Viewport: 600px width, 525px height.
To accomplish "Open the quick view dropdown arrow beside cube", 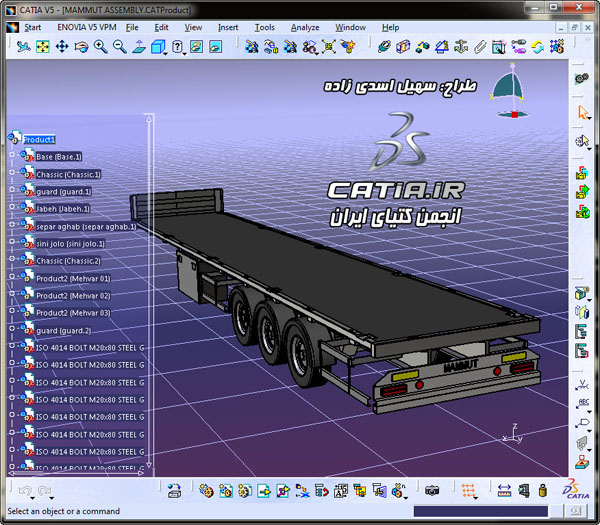I will 166,54.
